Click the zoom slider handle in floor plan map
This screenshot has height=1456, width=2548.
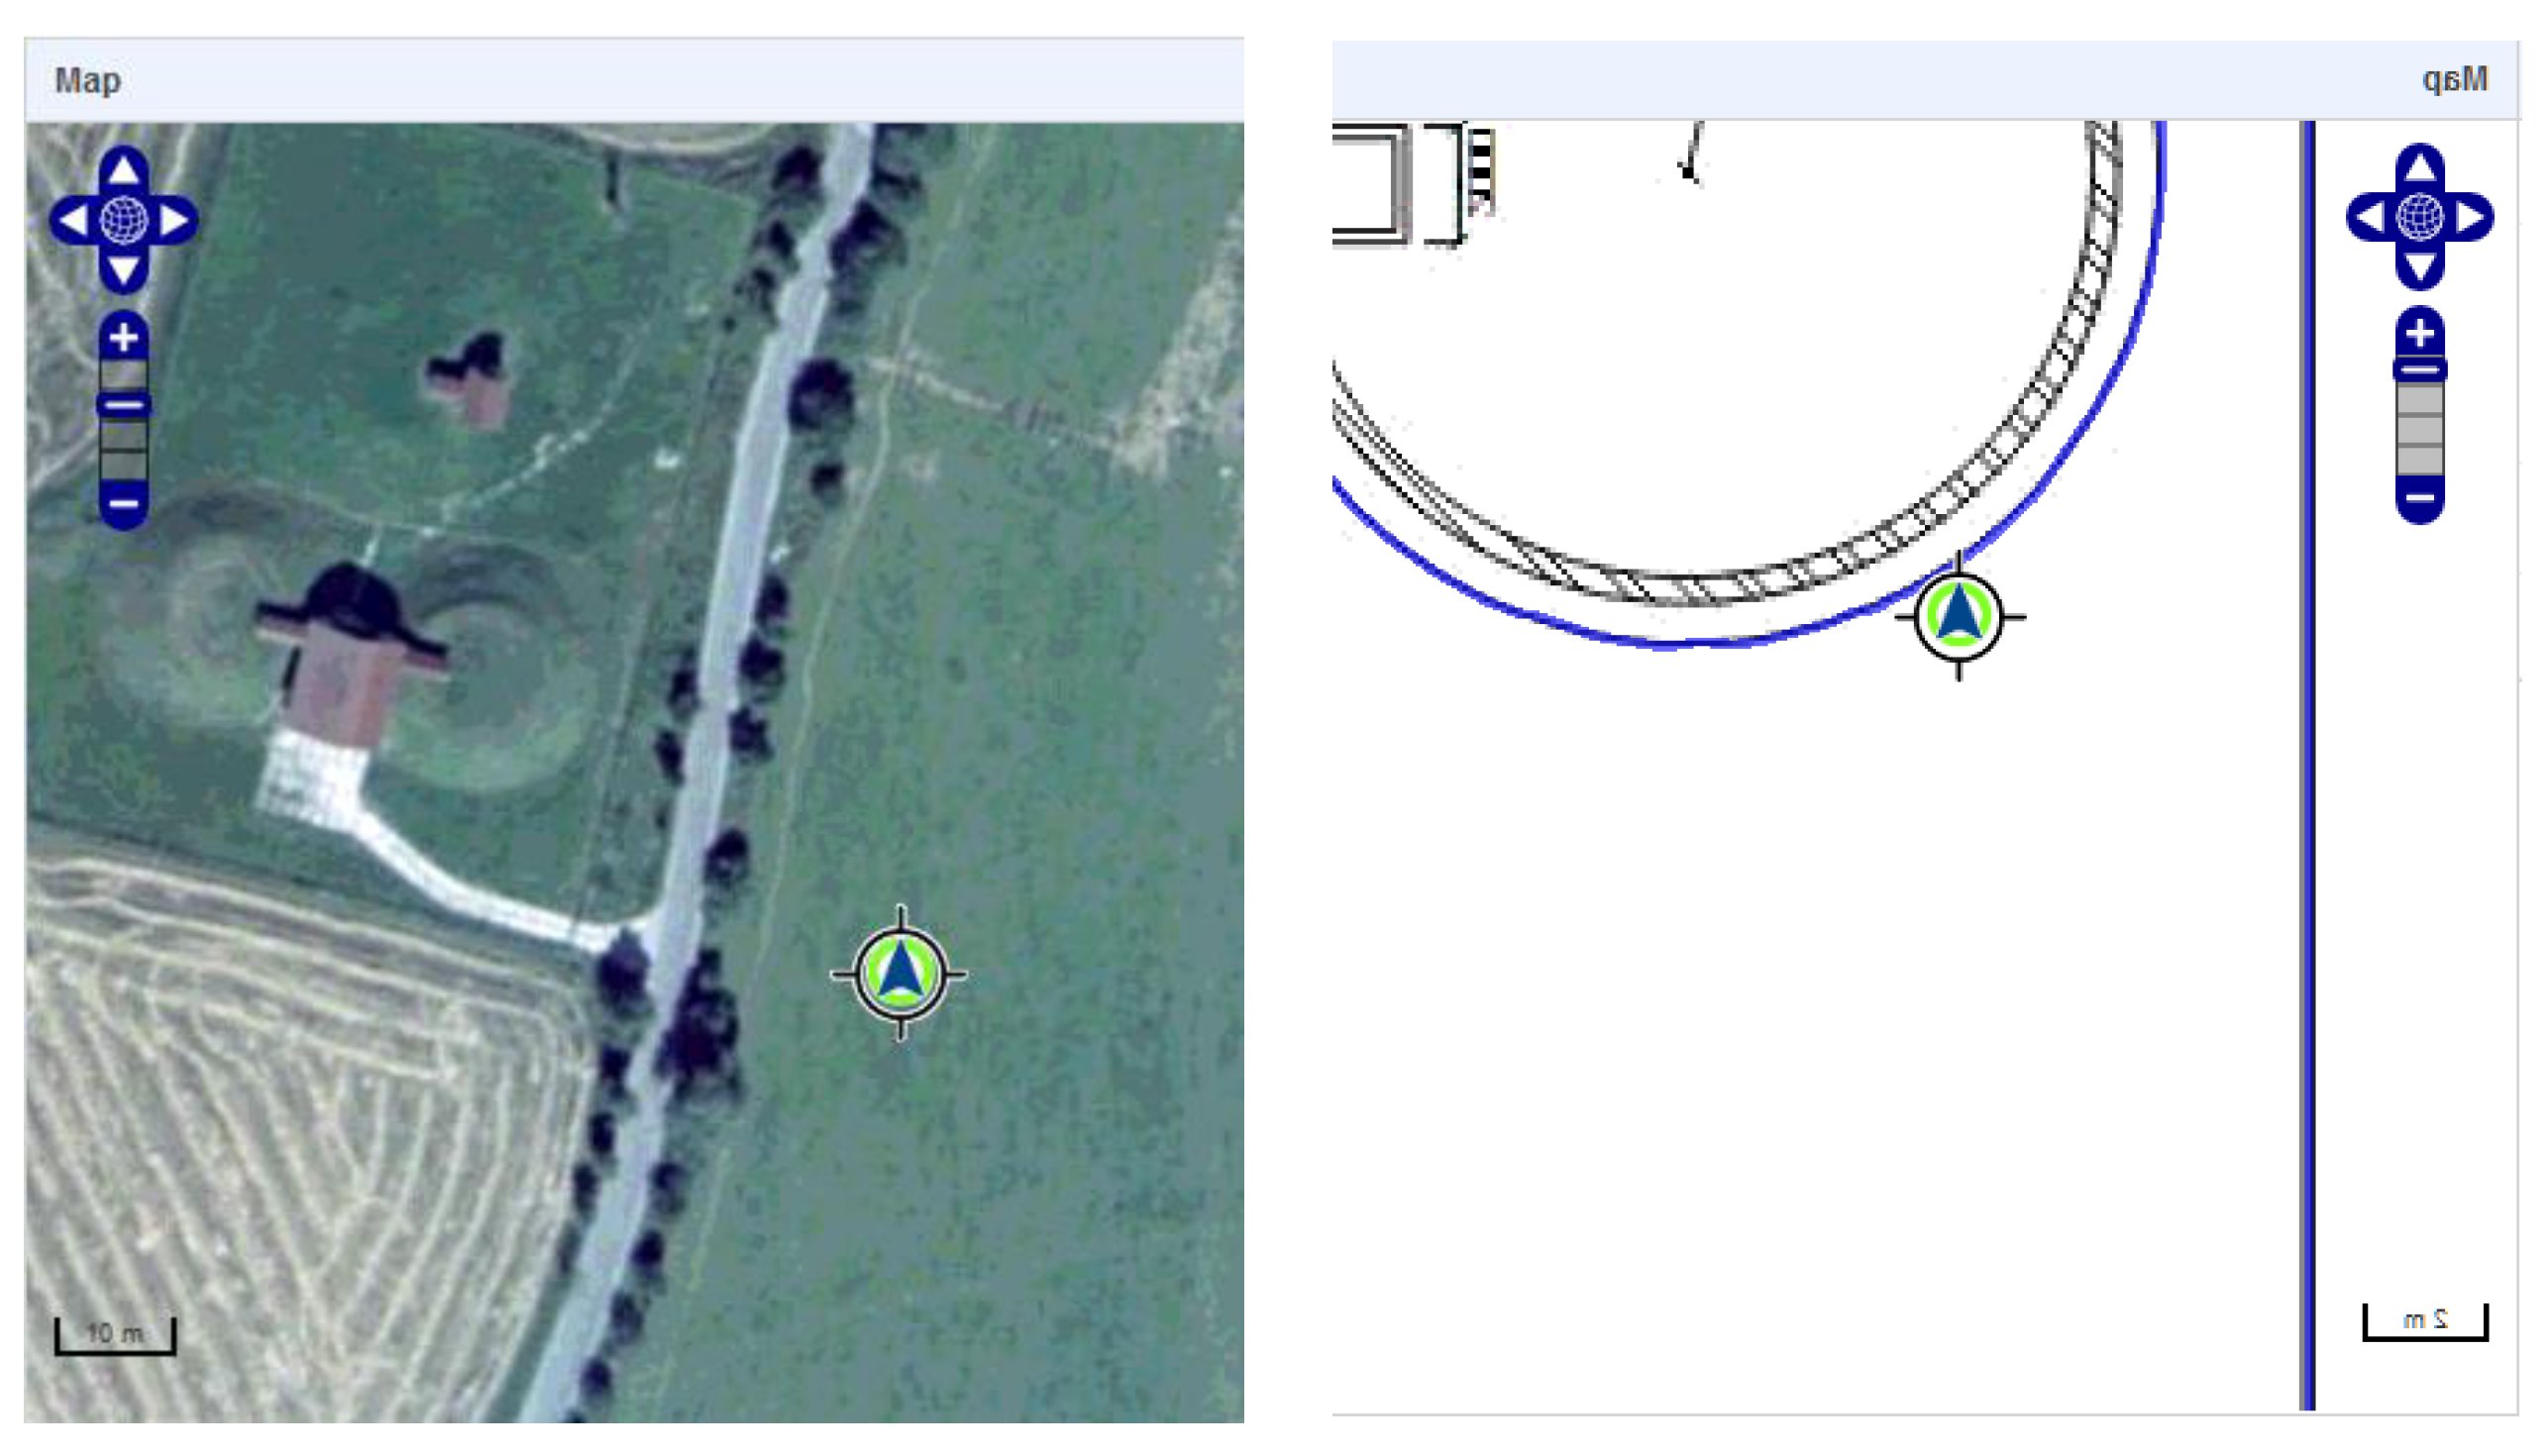pos(2419,370)
